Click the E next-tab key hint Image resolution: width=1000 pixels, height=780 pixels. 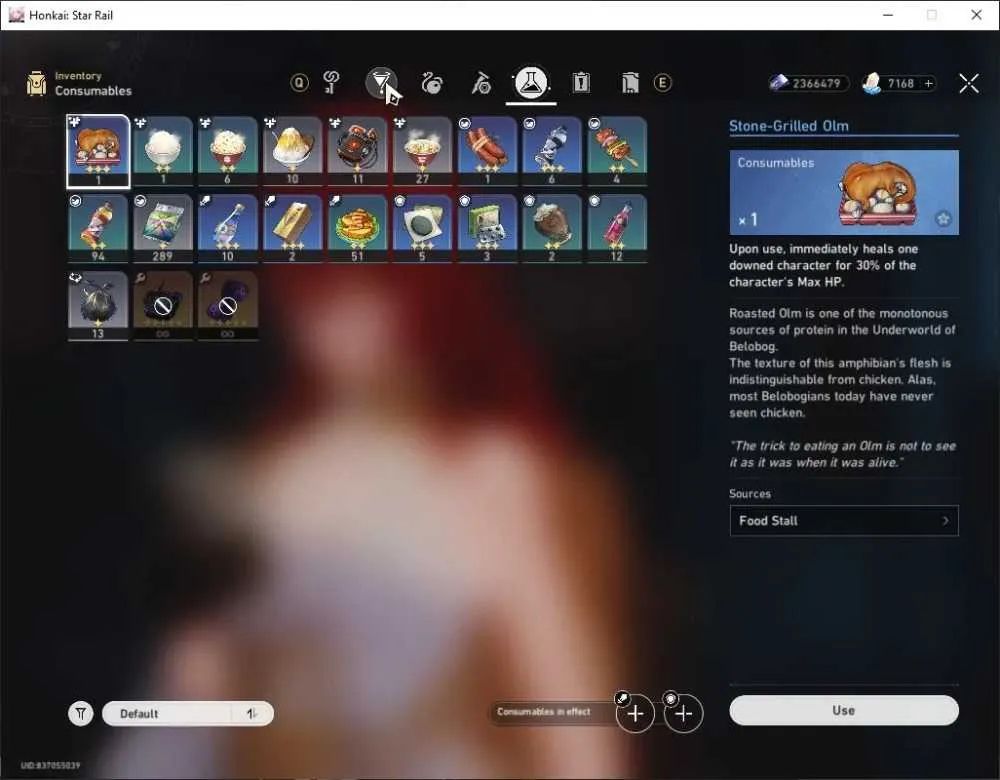point(663,83)
